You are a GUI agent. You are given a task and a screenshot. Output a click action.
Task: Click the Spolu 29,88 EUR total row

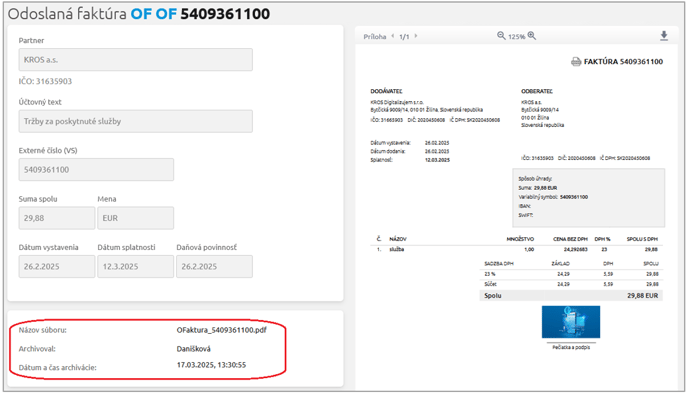571,296
